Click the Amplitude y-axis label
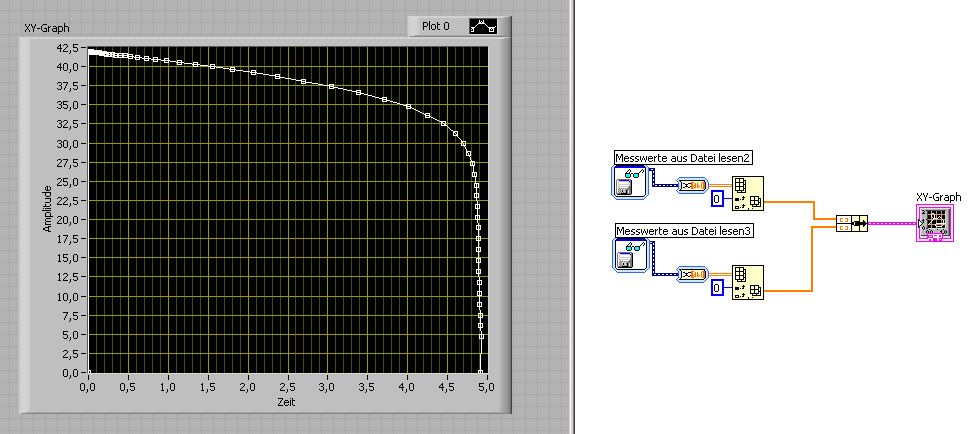Screen dimensions: 979x434 tap(47, 209)
